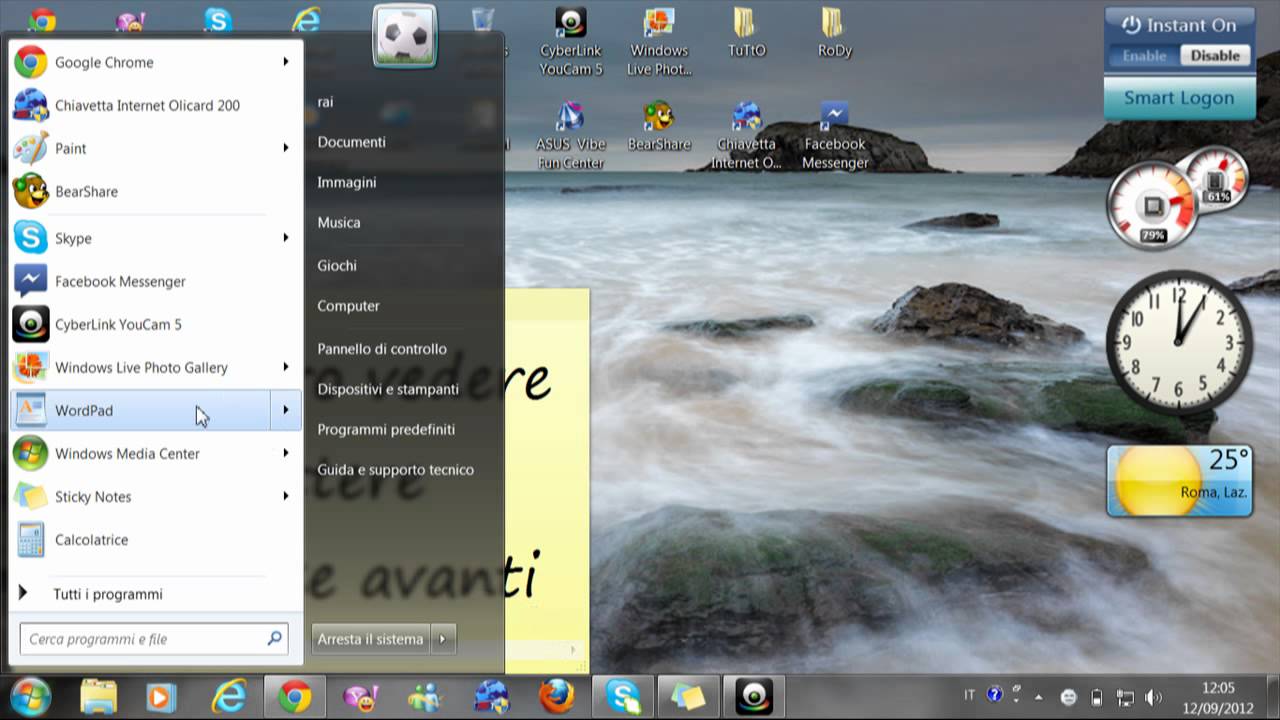
Task: Switch to Google Chrome on the taskbar
Action: click(x=294, y=696)
